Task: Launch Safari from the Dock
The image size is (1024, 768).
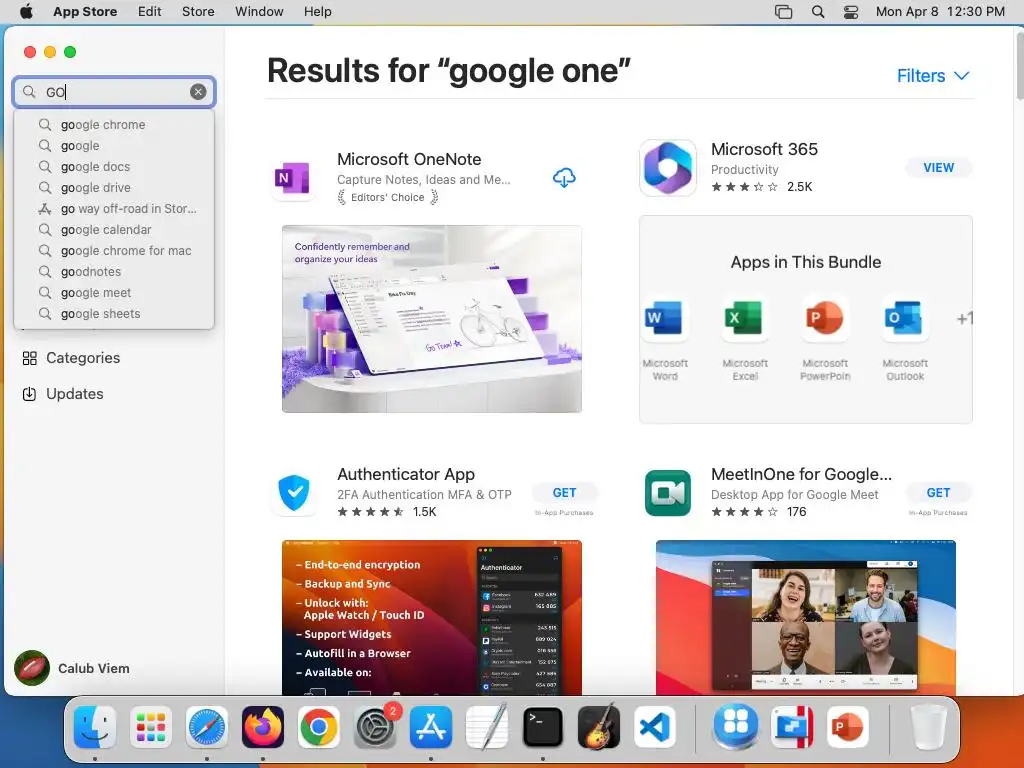Action: (206, 727)
